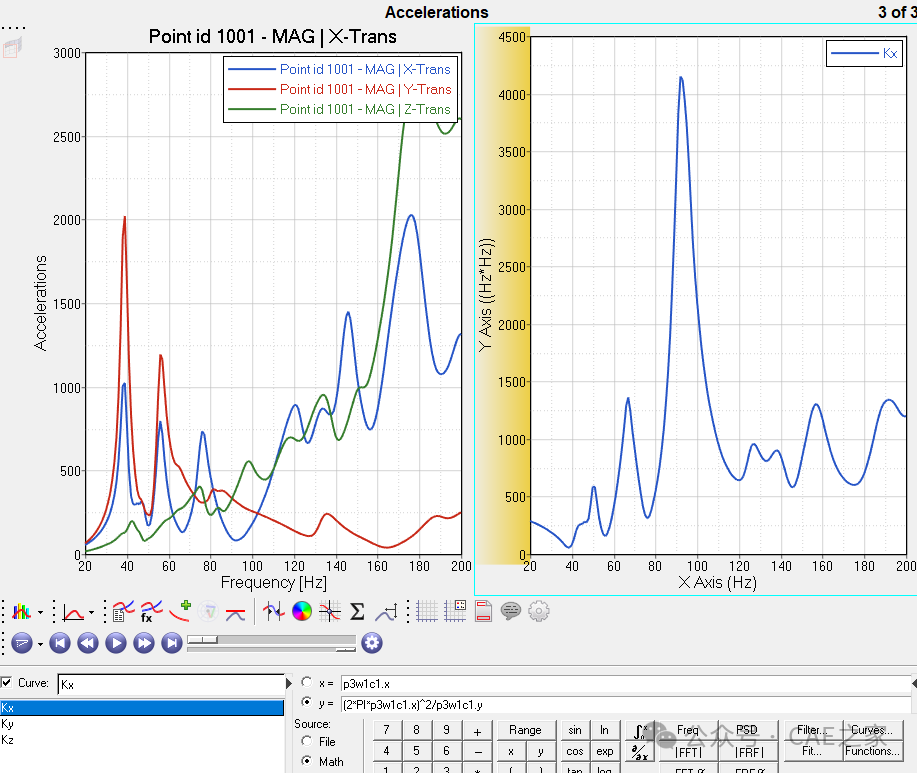
Task: Select Kx in the curve list
Action: pos(142,708)
